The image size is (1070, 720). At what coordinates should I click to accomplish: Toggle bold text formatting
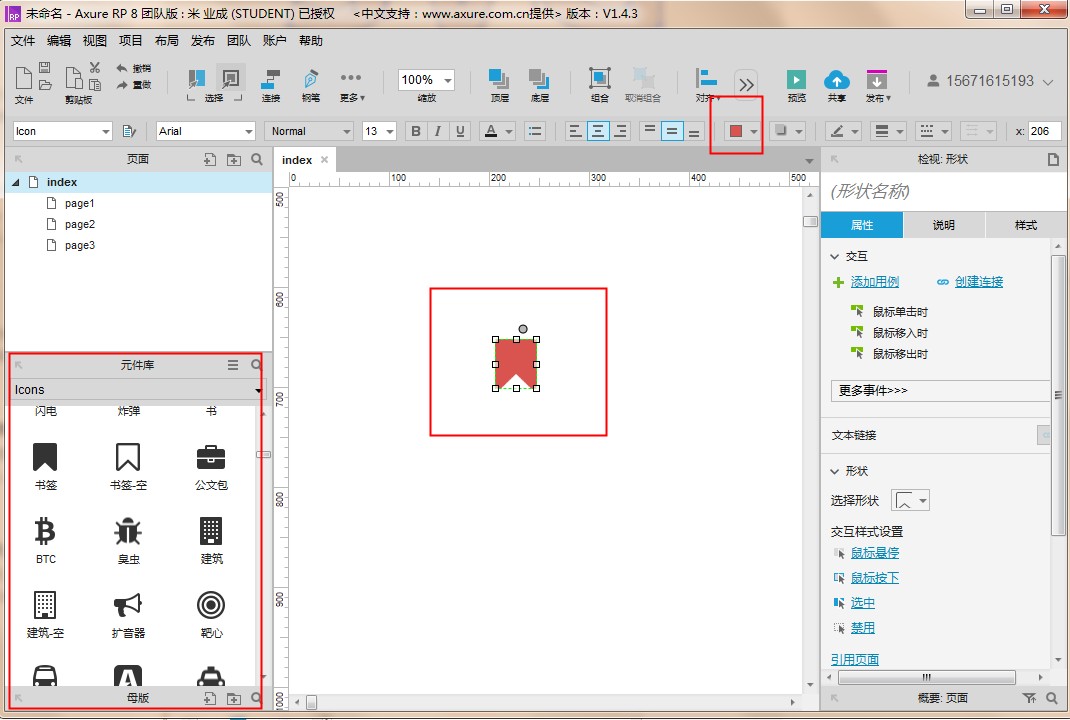[415, 131]
